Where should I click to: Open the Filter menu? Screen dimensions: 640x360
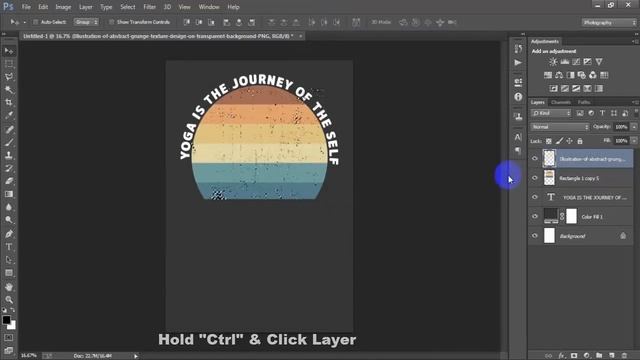[149, 7]
